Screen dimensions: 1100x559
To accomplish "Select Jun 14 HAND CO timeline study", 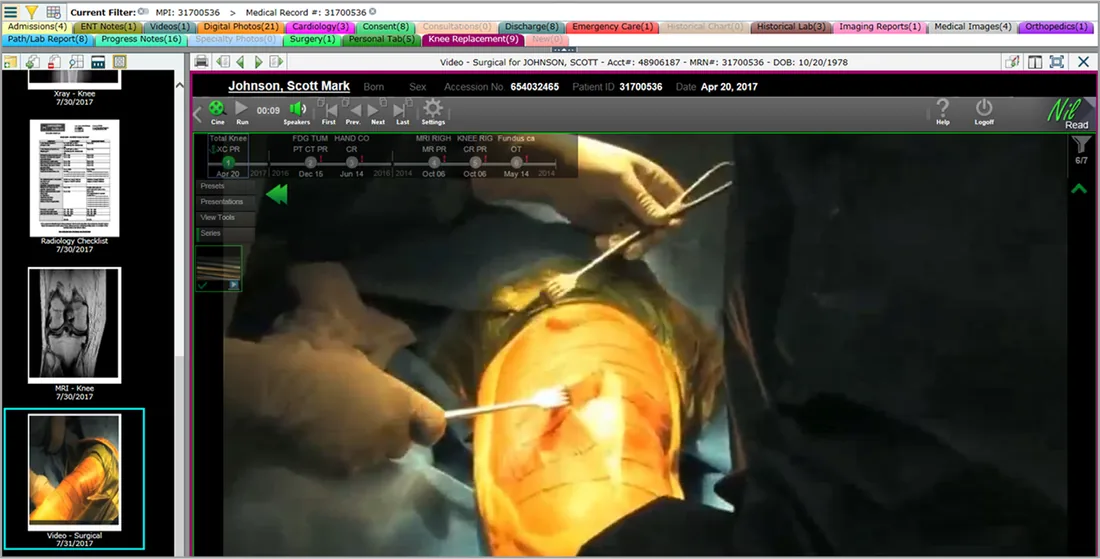I will (351, 156).
